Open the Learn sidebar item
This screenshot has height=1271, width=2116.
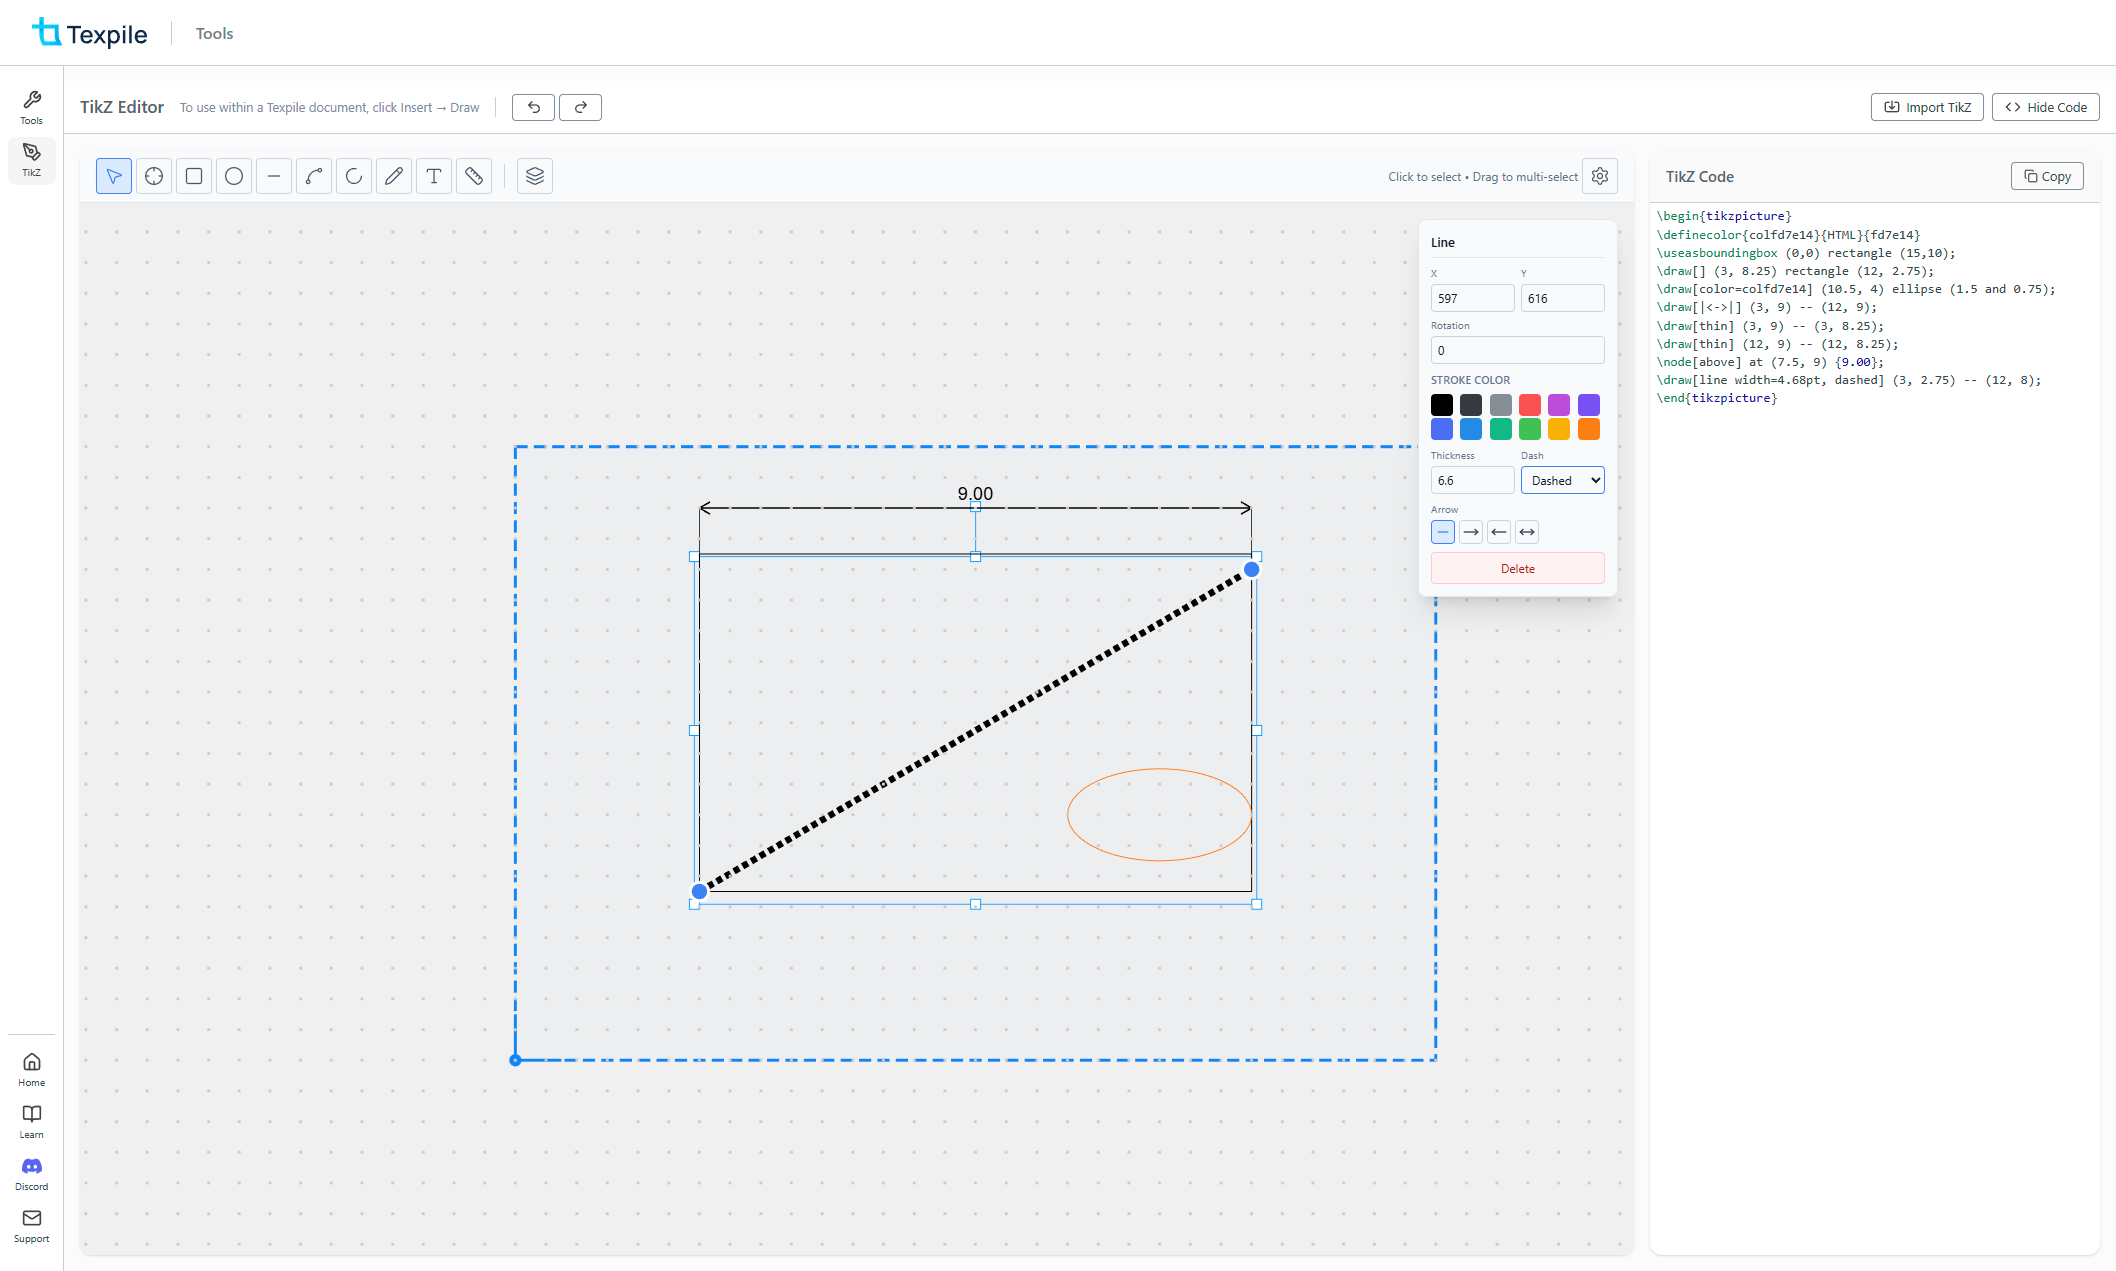point(32,1122)
